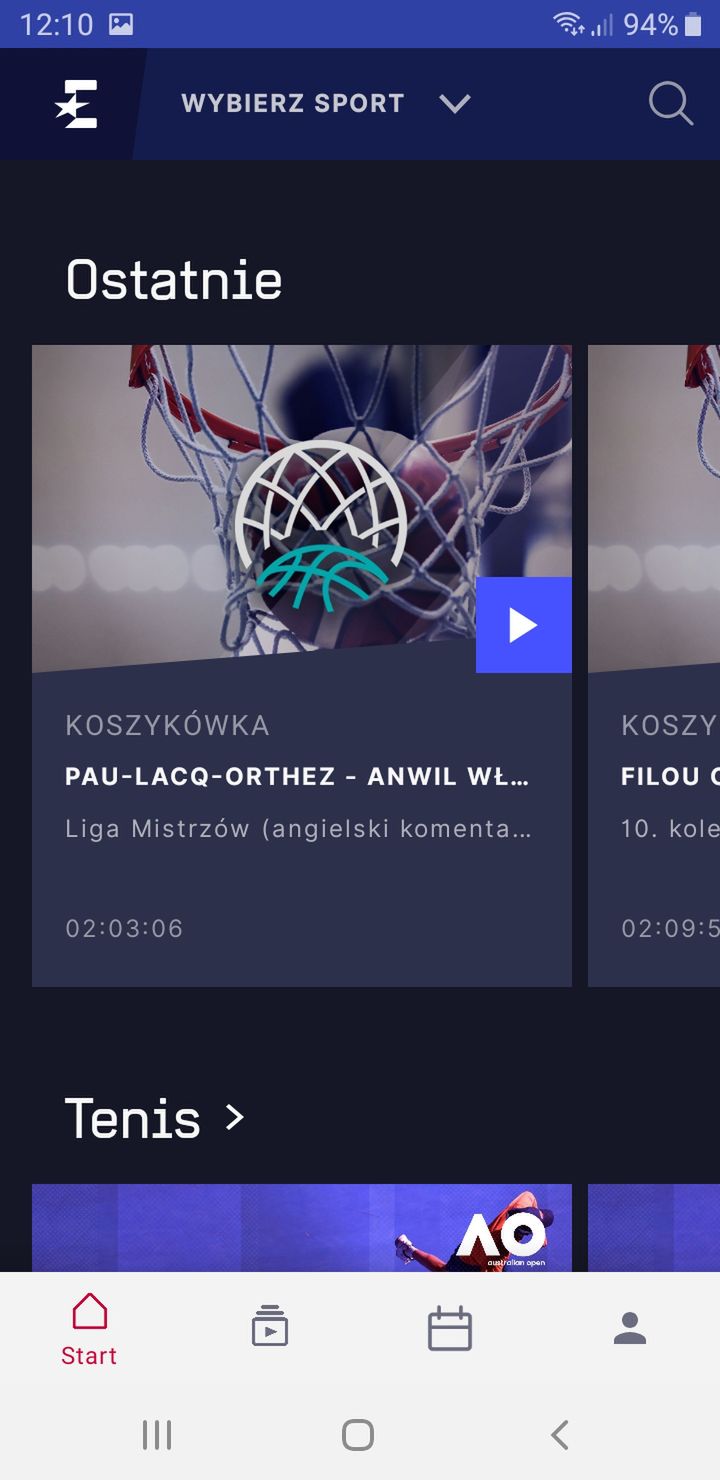Tap the Eurosport logo icon

click(76, 104)
